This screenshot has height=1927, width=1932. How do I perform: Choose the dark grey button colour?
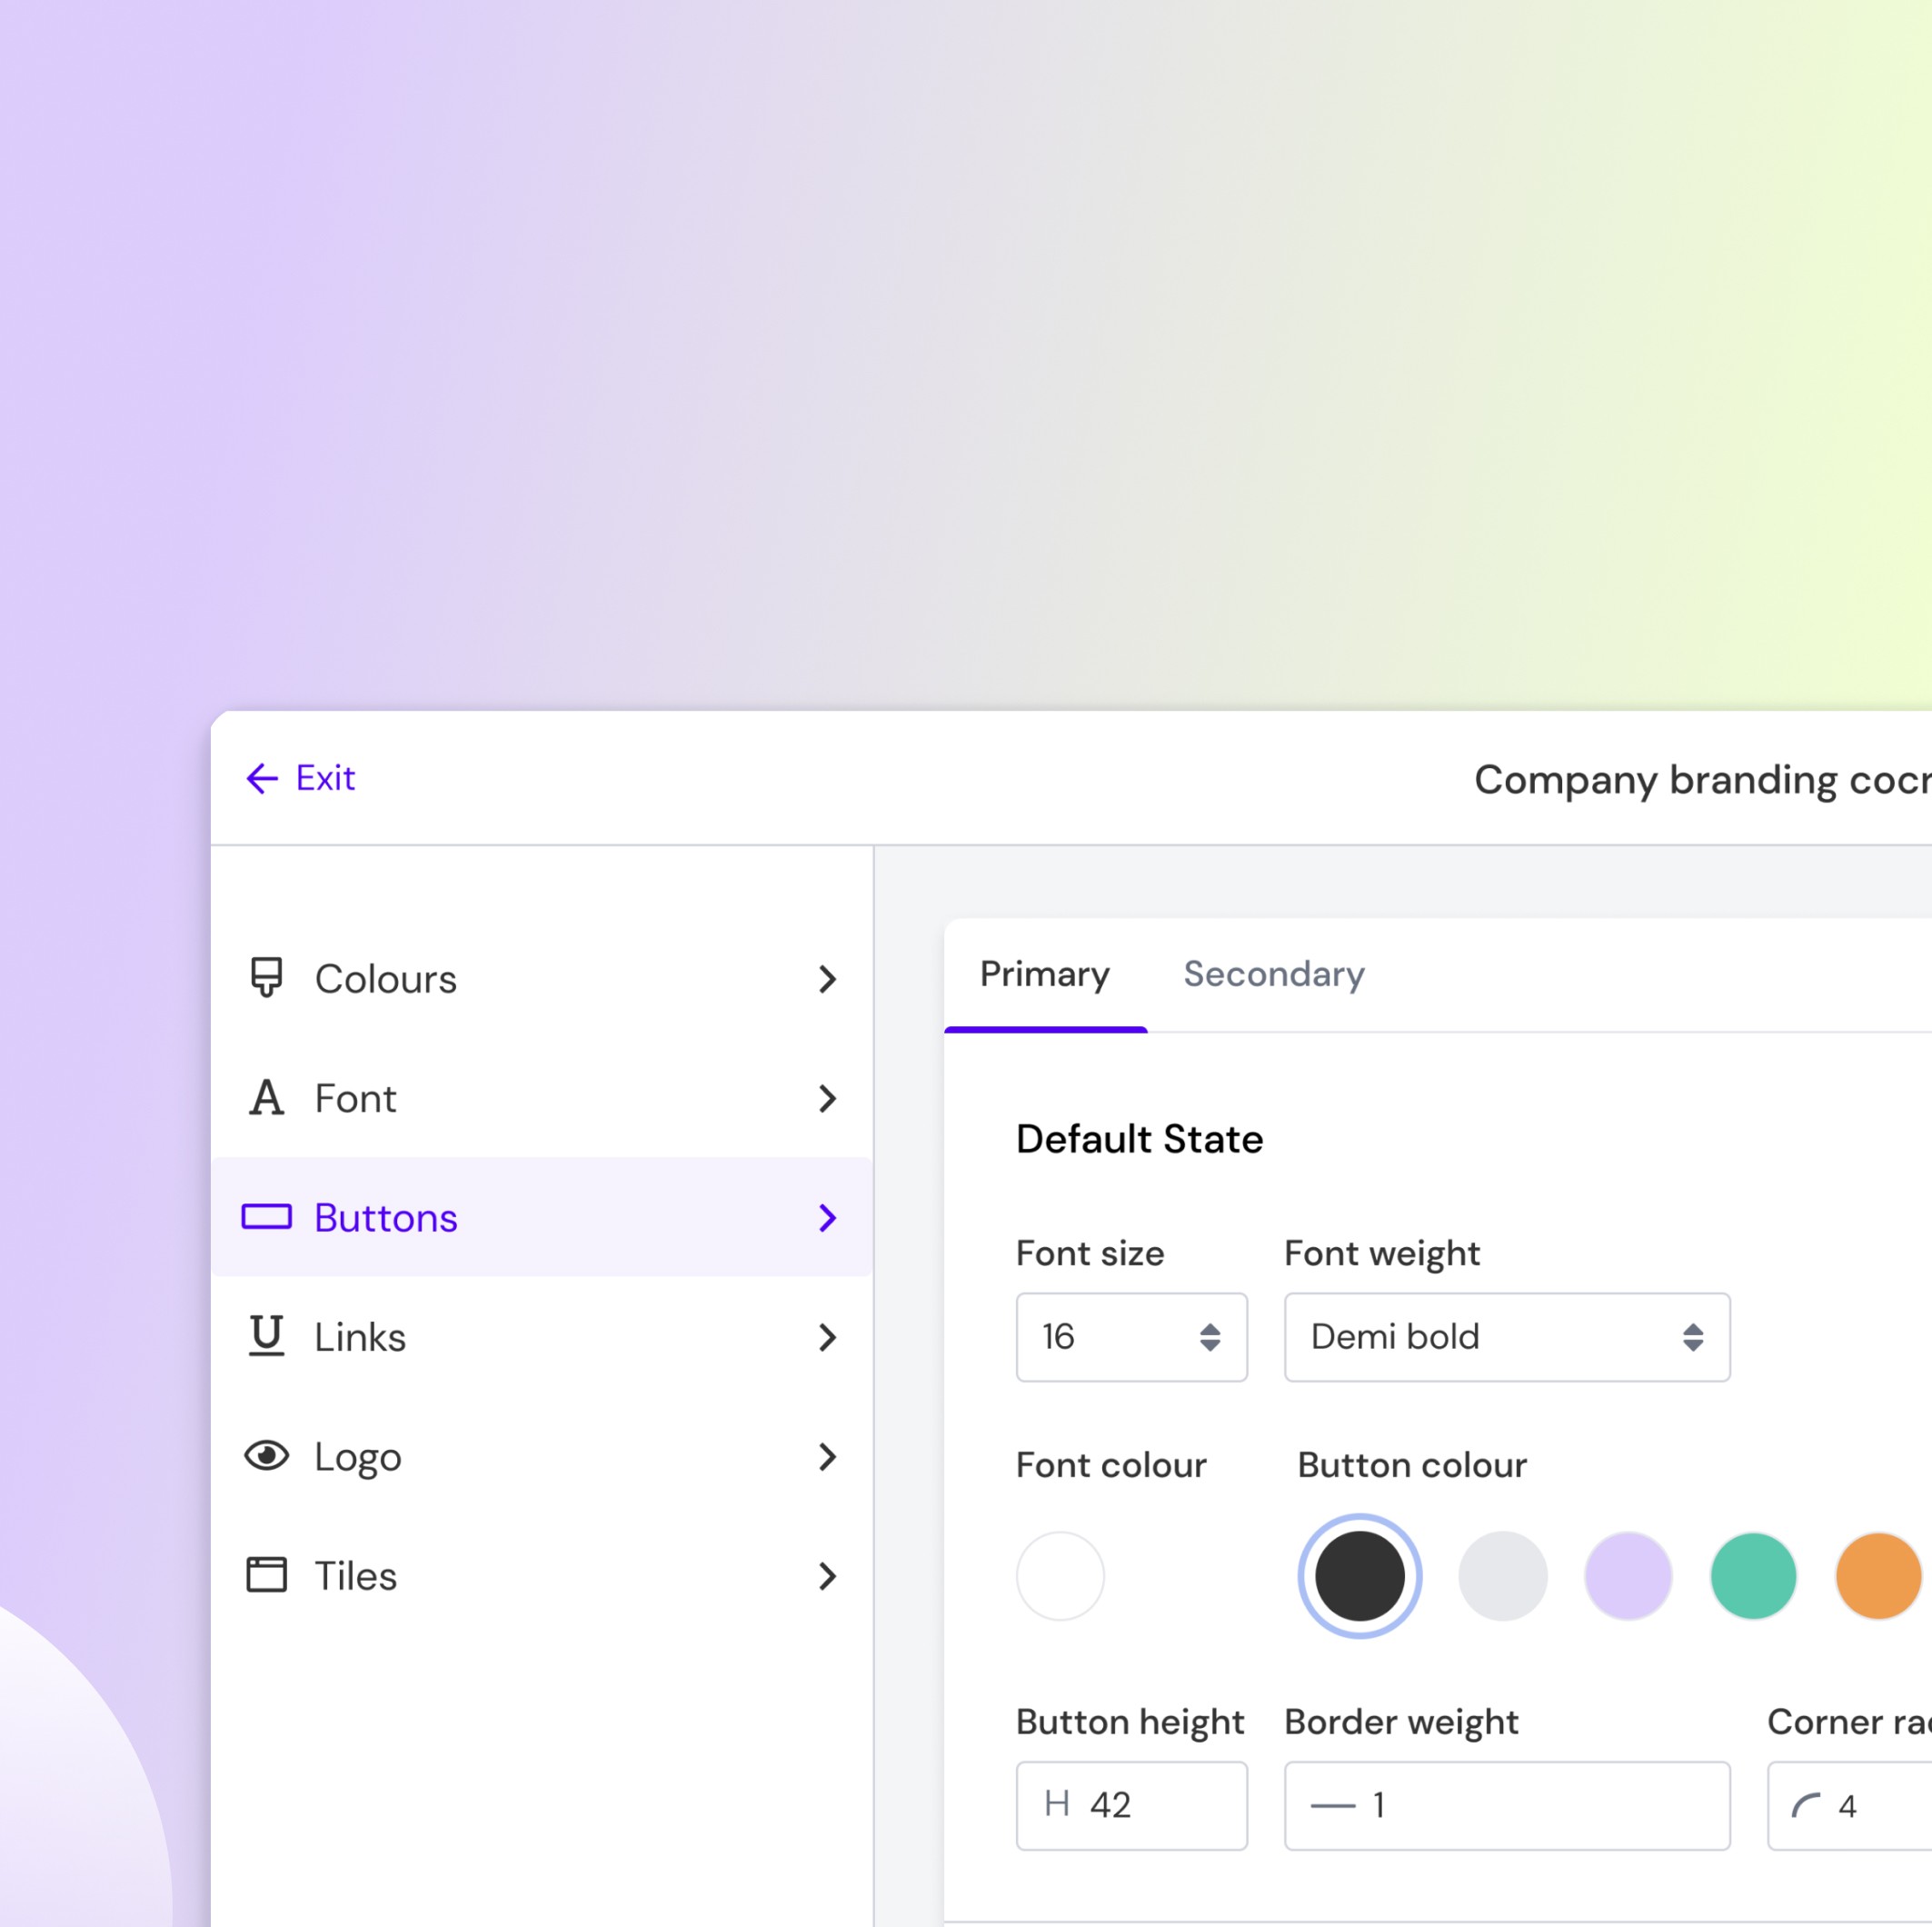[x=1359, y=1576]
